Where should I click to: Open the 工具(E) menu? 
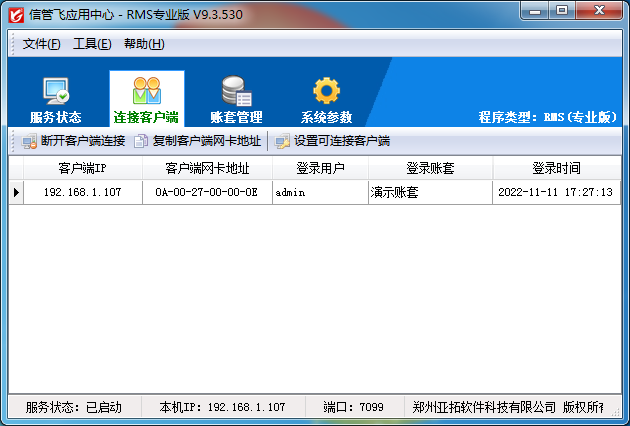[92, 44]
